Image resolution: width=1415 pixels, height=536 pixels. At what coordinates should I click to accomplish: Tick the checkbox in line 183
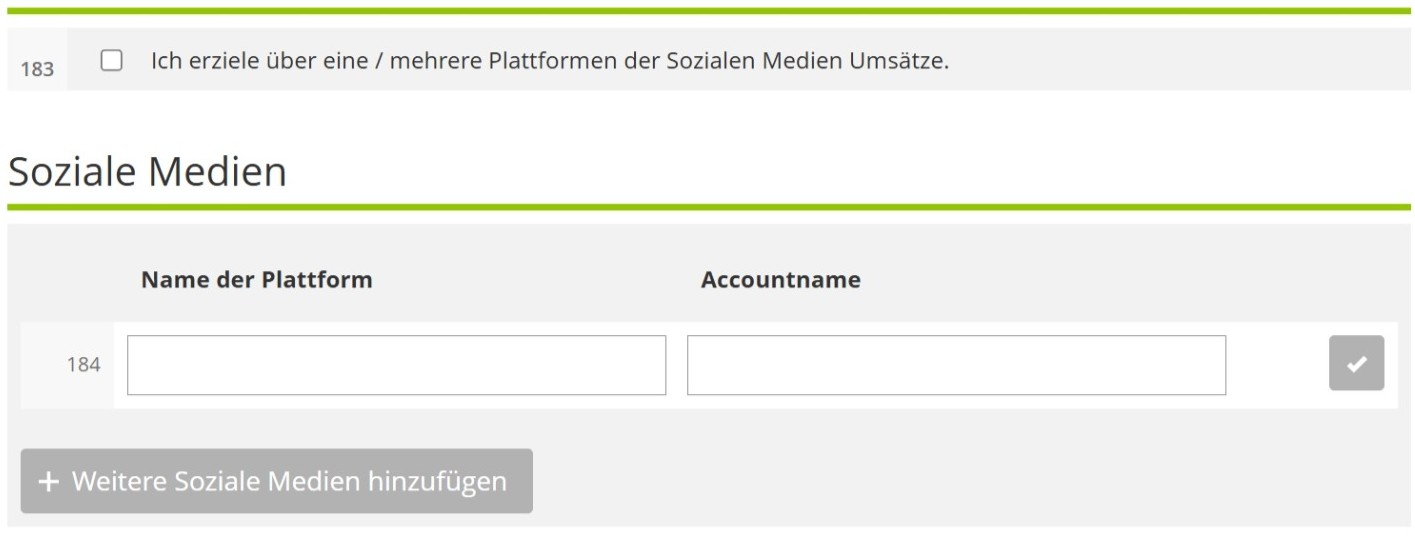click(112, 60)
